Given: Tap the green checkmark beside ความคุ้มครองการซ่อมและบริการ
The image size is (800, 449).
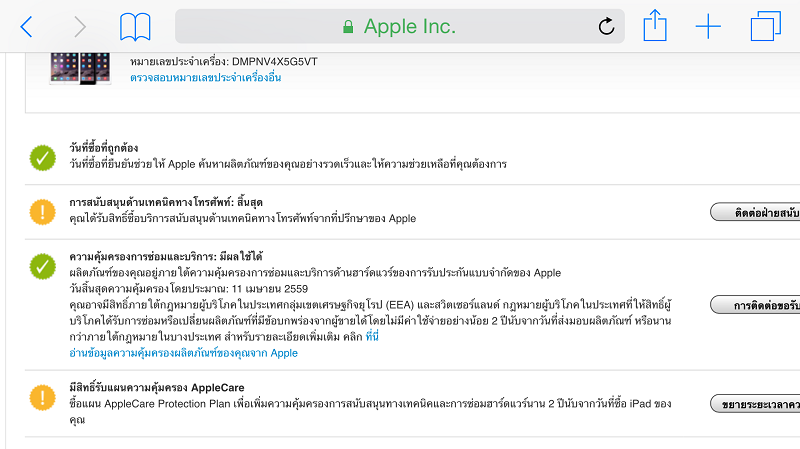Looking at the screenshot, I should tap(43, 266).
